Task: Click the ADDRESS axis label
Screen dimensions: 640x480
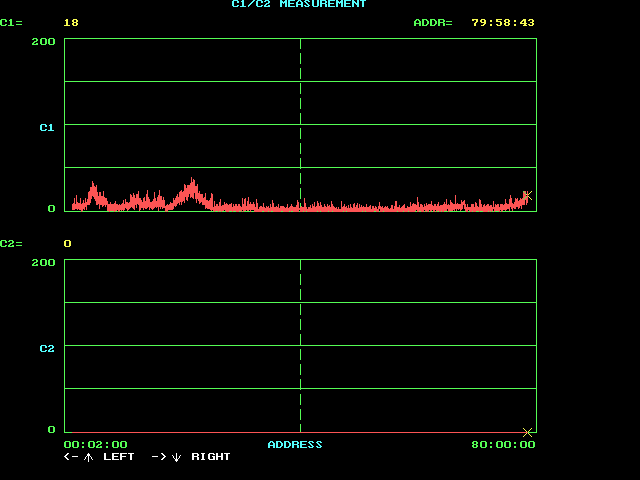Action: pos(295,444)
